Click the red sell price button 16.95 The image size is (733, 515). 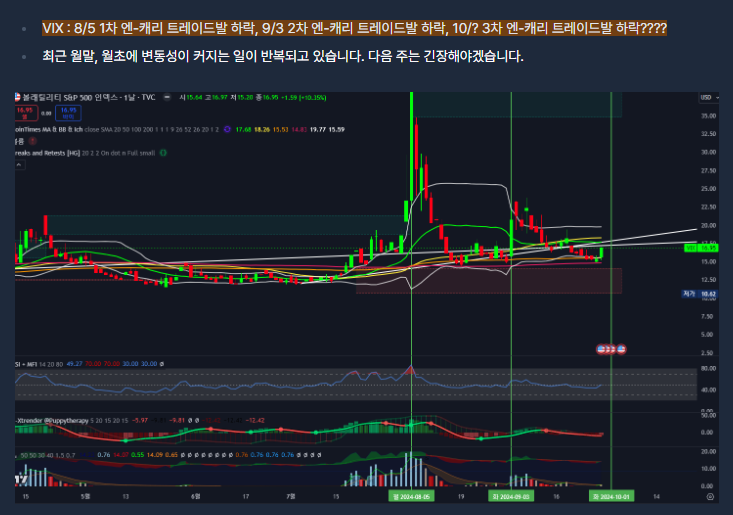(25, 112)
